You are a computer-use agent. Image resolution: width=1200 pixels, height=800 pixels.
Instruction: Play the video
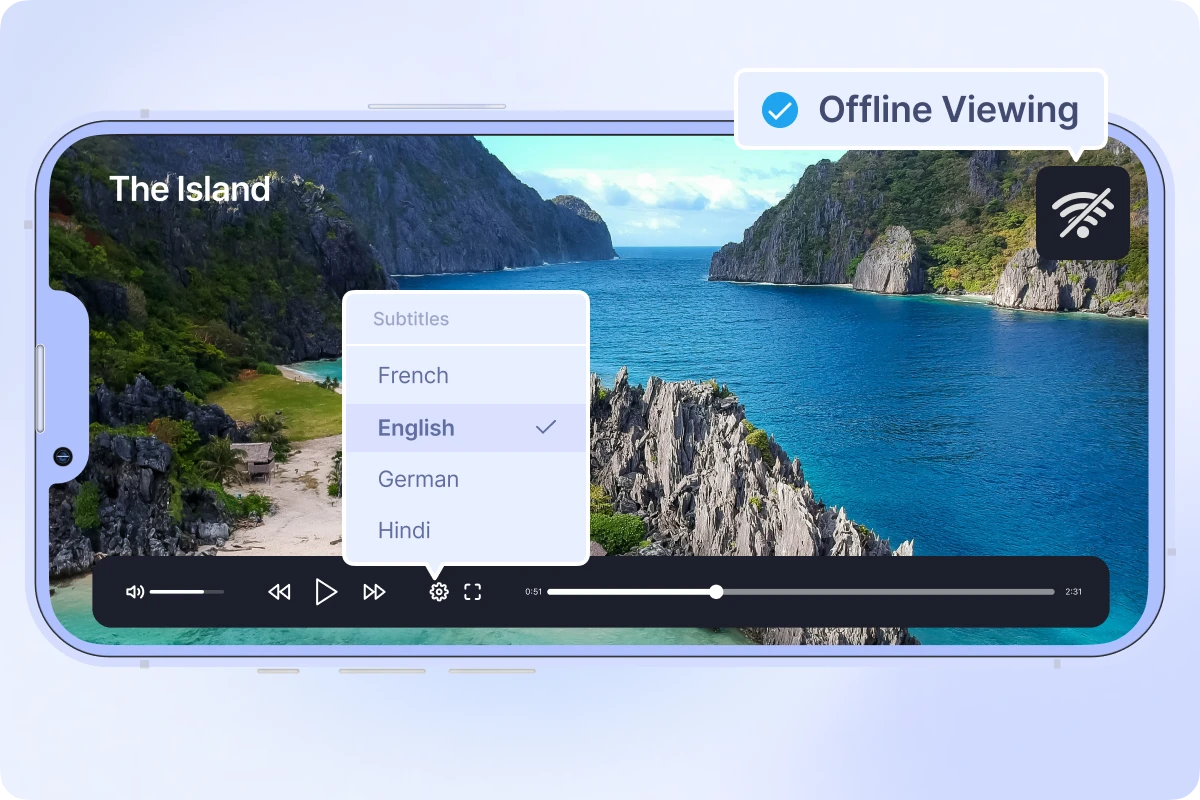point(326,592)
